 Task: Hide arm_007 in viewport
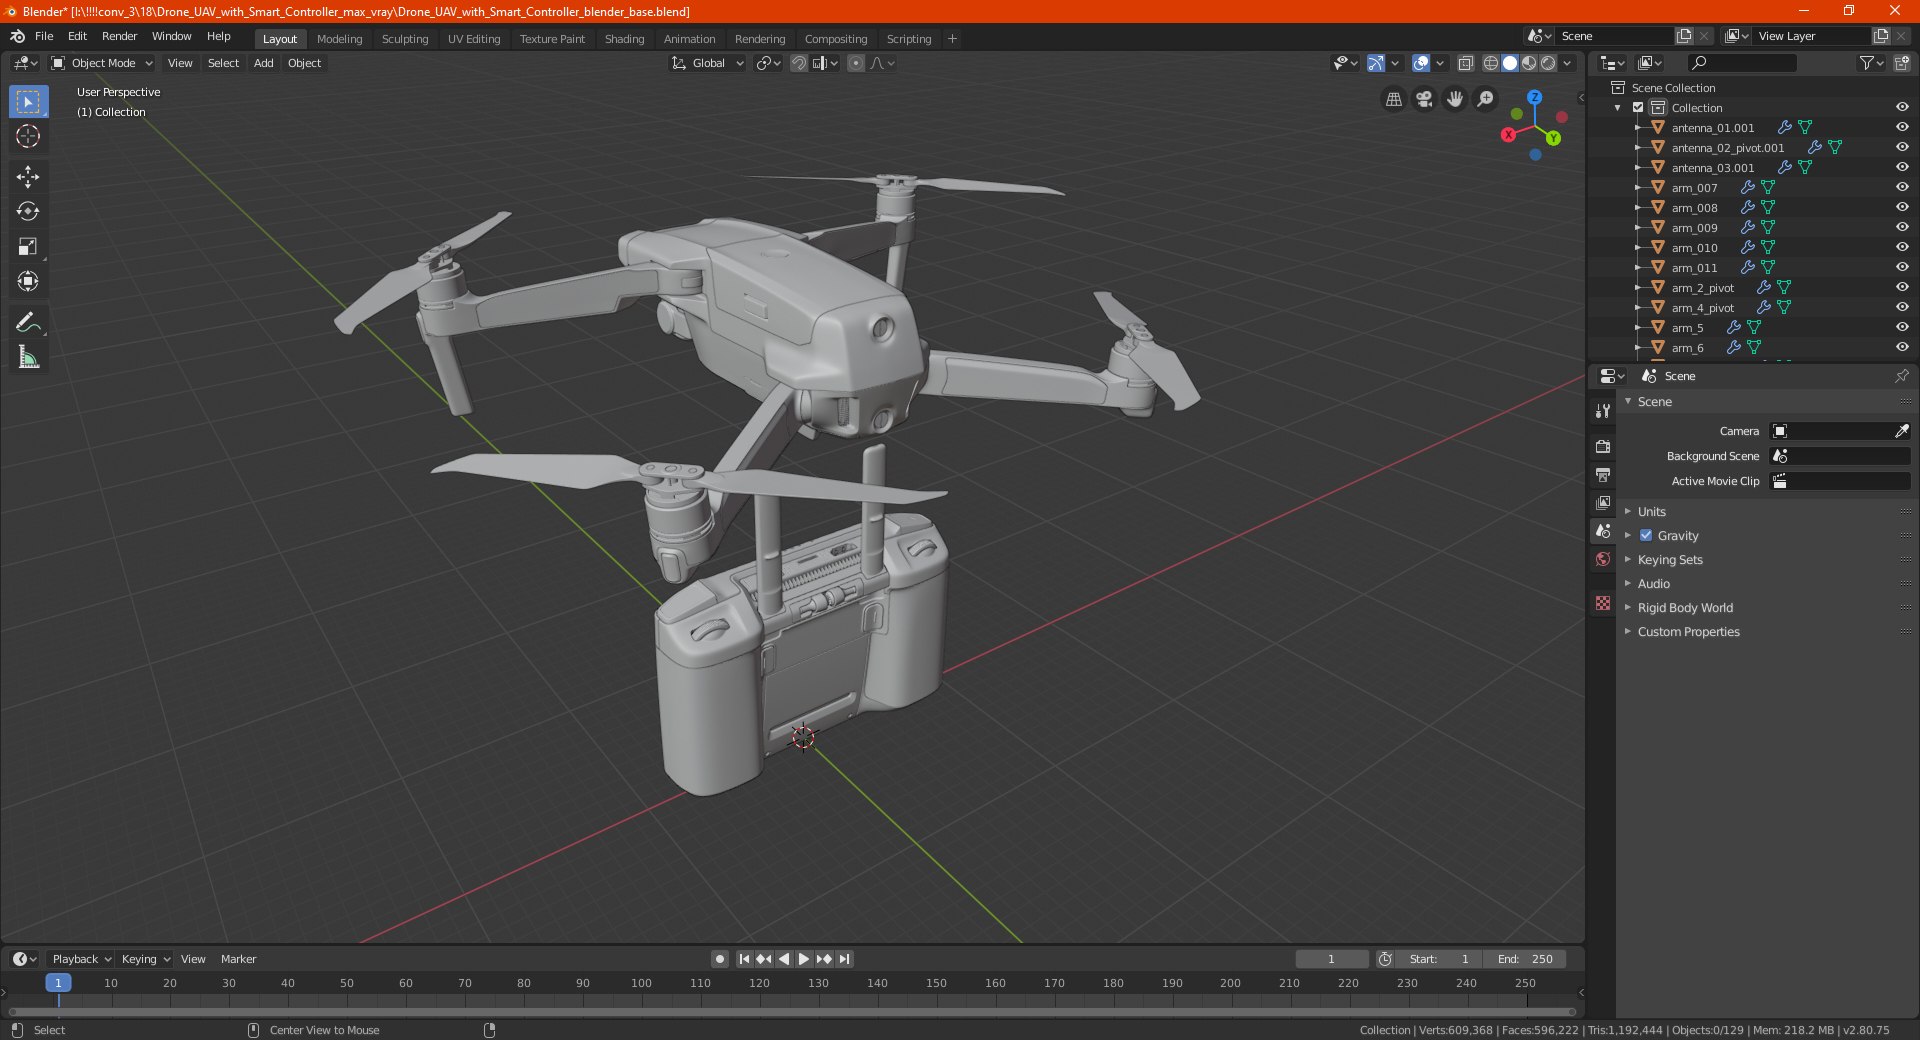(x=1902, y=187)
